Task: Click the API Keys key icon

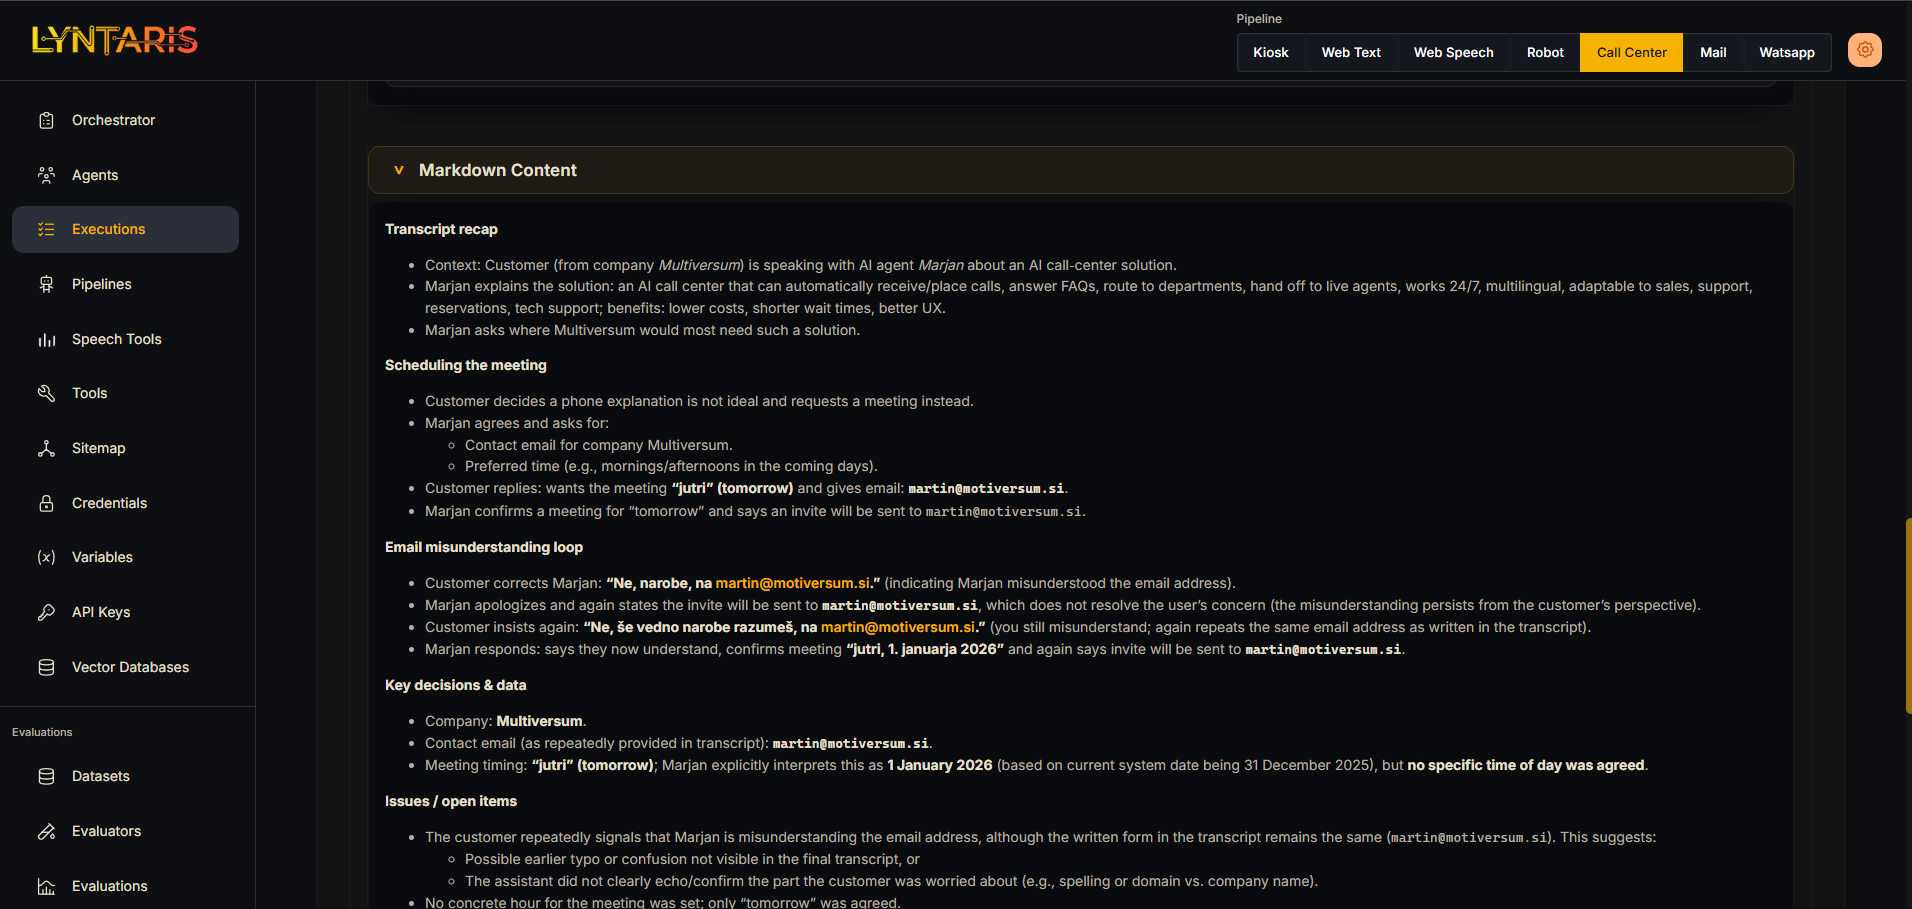Action: pos(46,612)
